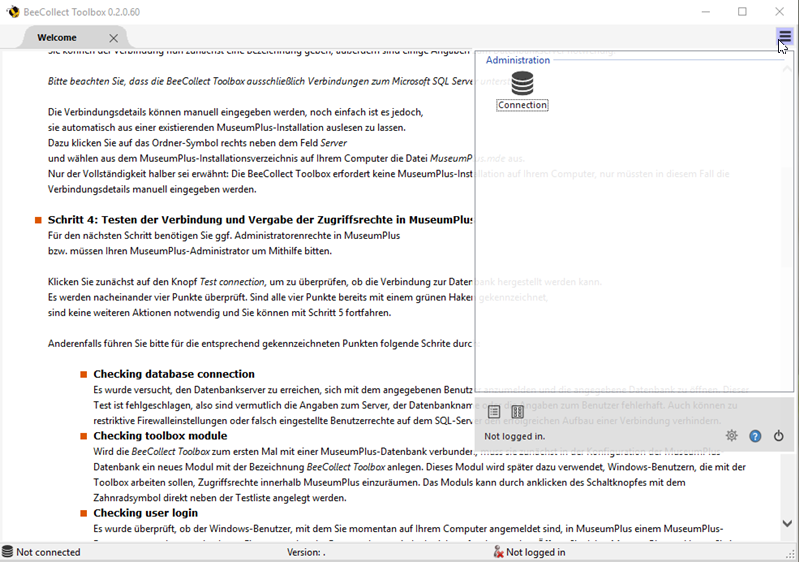
Task: Switch menu panel to tile columns view
Action: [517, 412]
